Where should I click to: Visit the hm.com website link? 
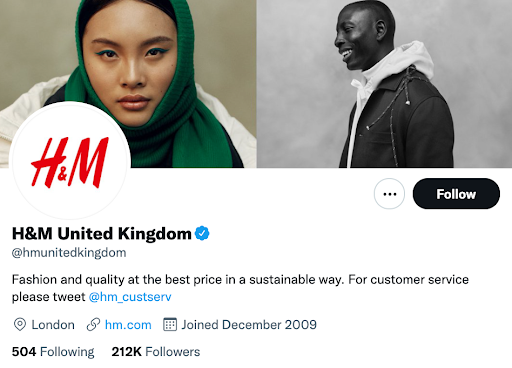128,325
